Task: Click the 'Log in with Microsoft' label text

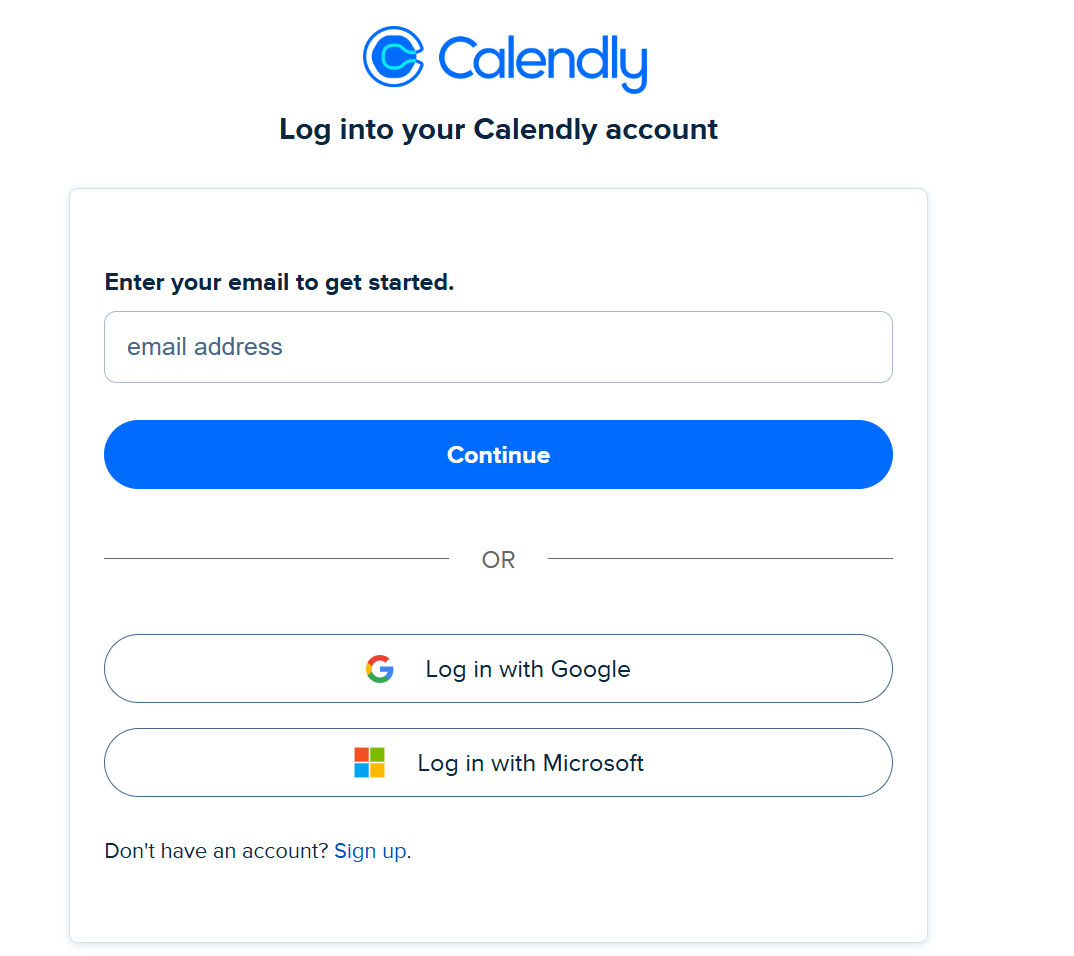Action: click(530, 763)
